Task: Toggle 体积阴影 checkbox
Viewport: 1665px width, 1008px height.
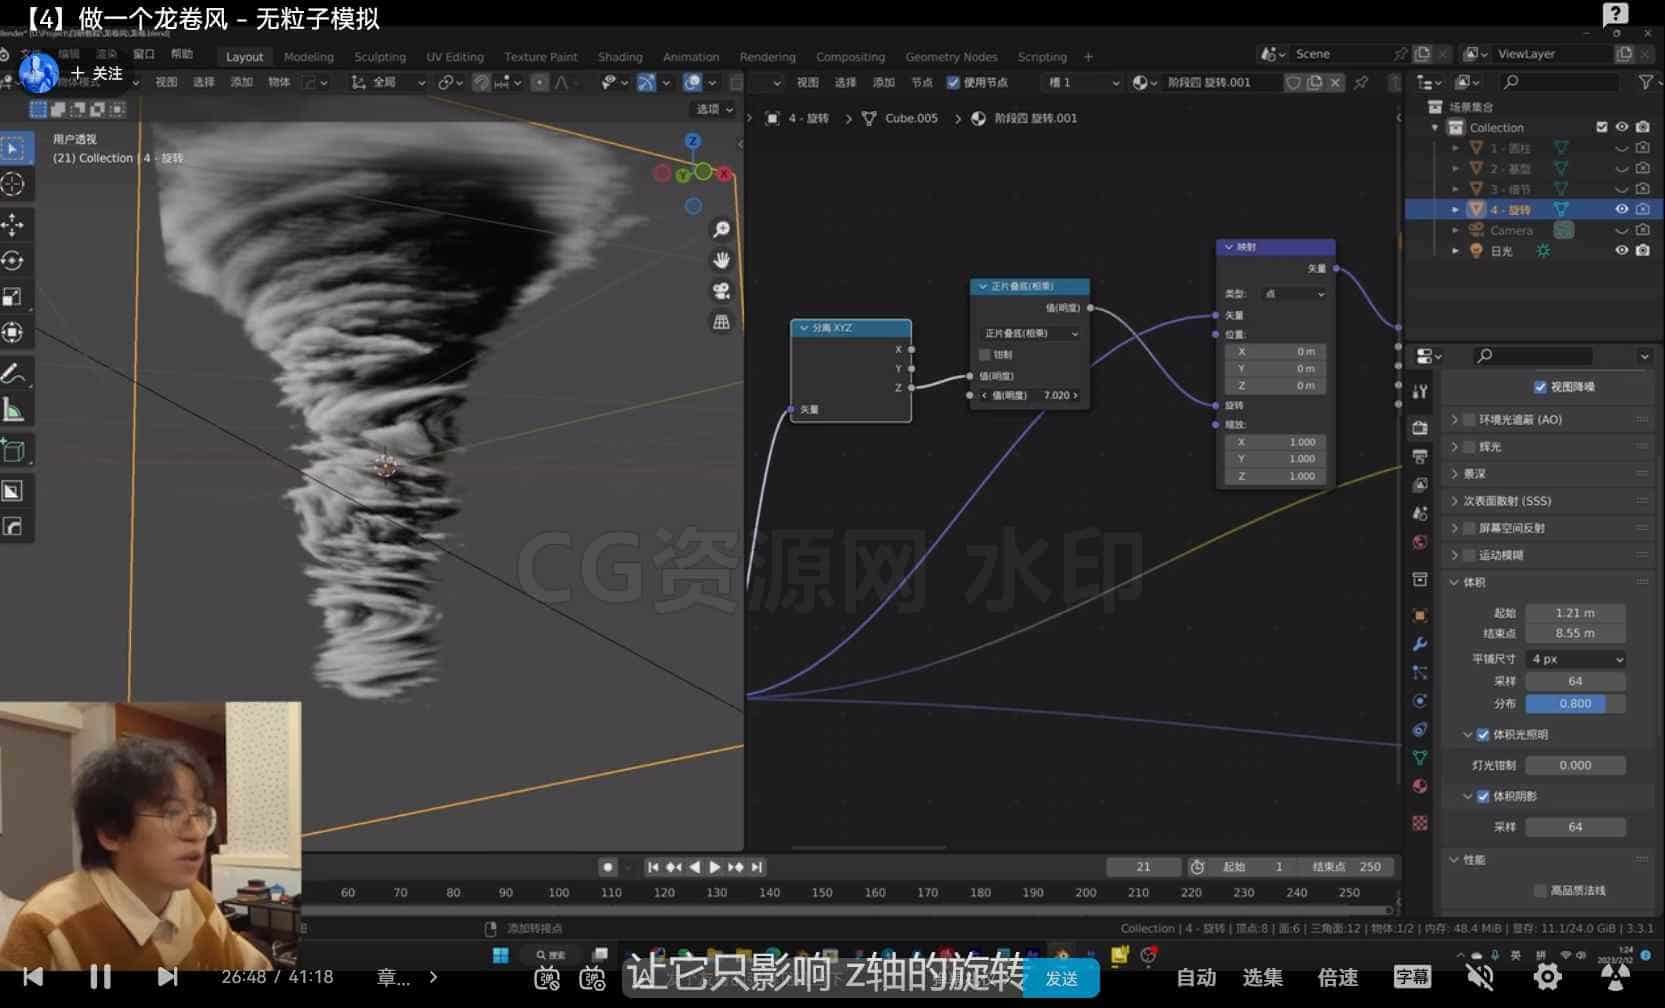Action: point(1483,797)
